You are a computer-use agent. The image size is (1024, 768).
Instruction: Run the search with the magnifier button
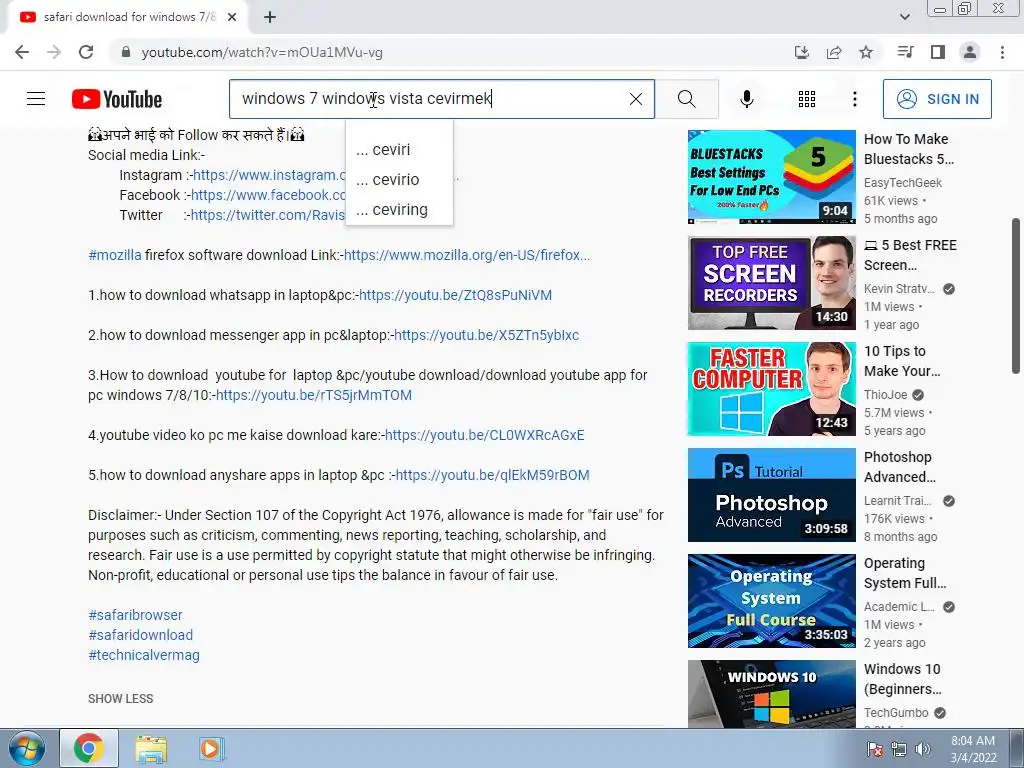point(686,99)
